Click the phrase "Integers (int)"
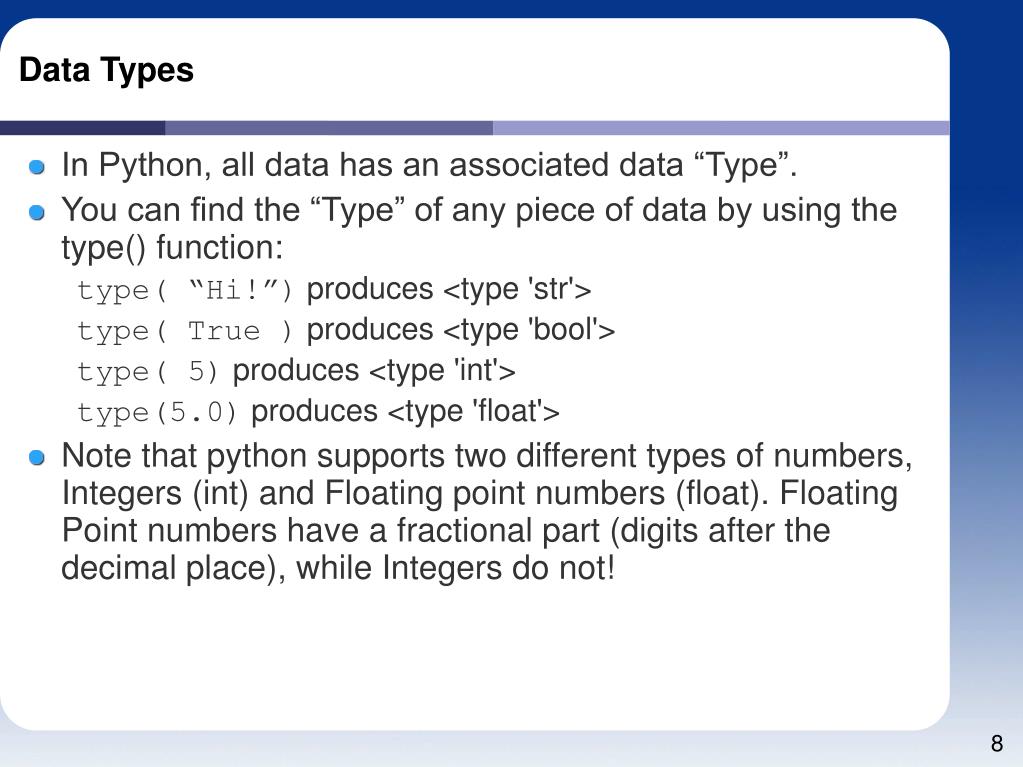 (155, 494)
